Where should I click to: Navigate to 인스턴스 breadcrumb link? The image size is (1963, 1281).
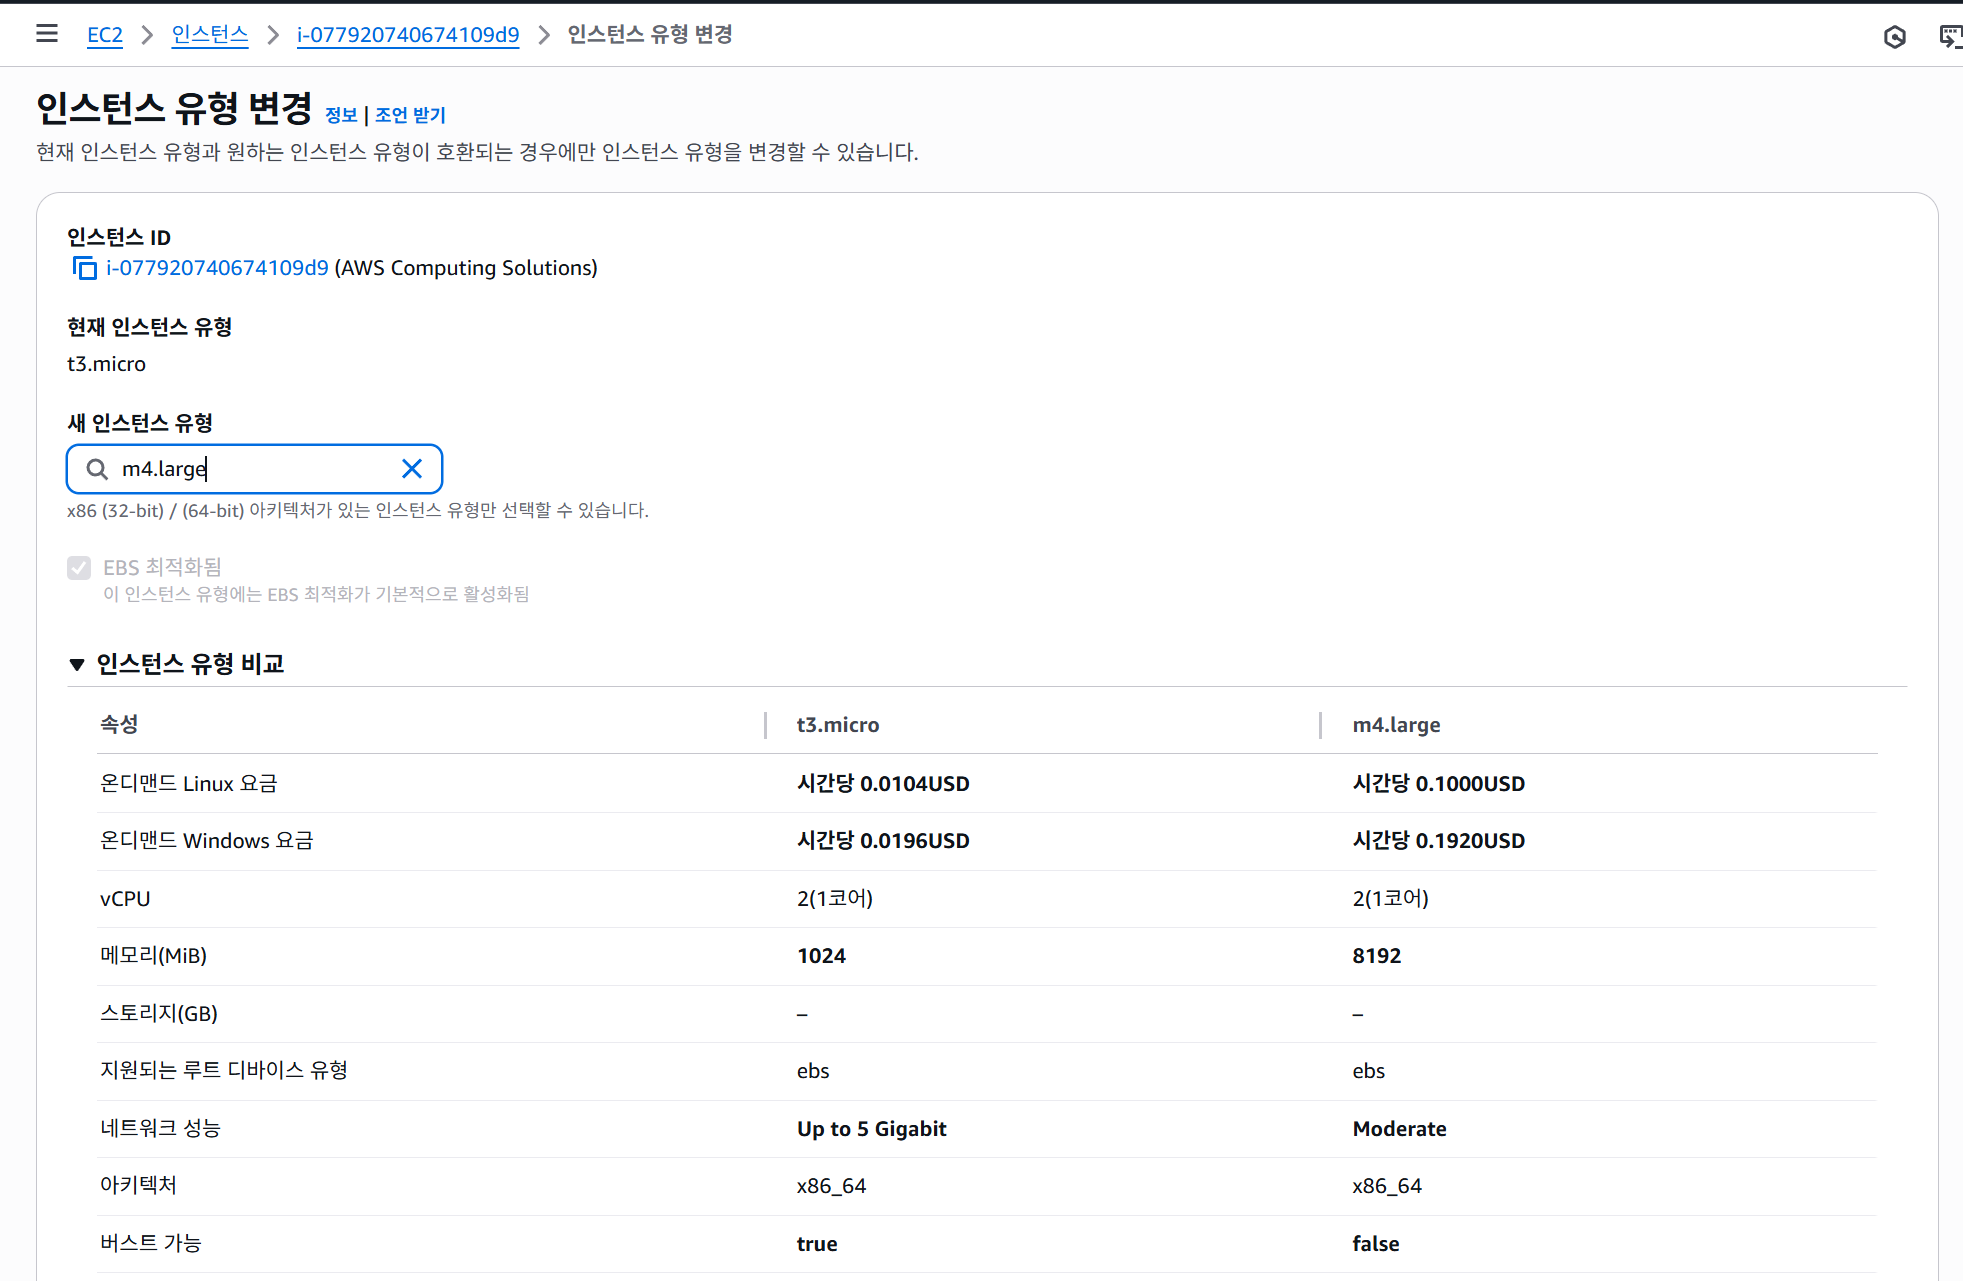coord(209,35)
